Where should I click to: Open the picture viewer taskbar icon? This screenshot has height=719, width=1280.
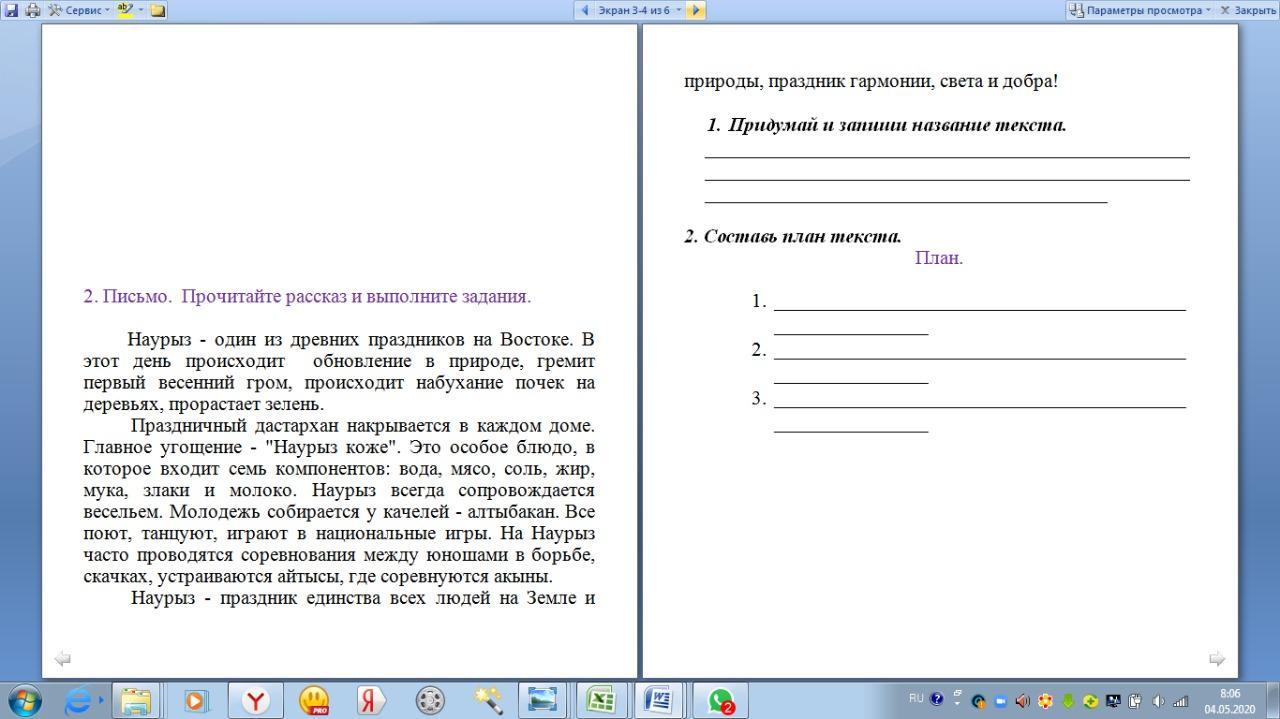(542, 701)
